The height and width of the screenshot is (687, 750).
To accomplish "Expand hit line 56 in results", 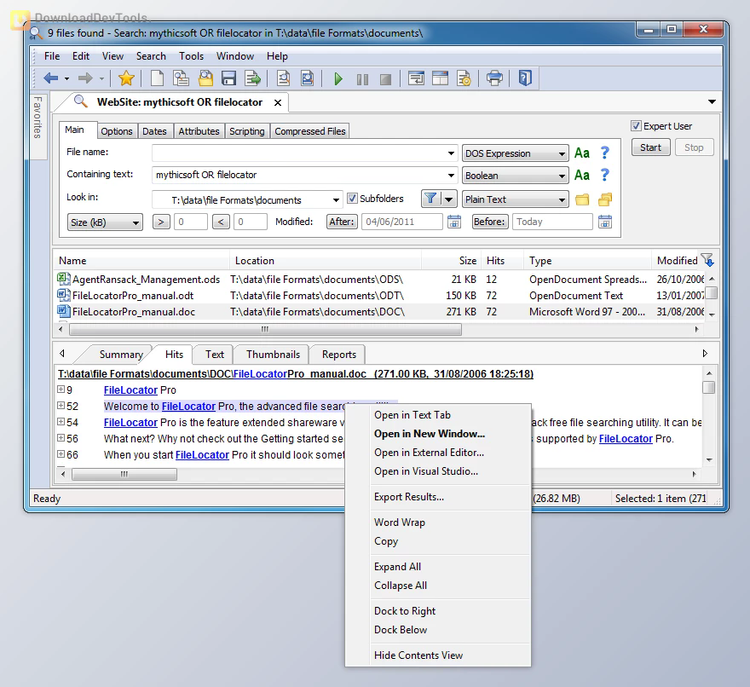I will tap(61, 438).
